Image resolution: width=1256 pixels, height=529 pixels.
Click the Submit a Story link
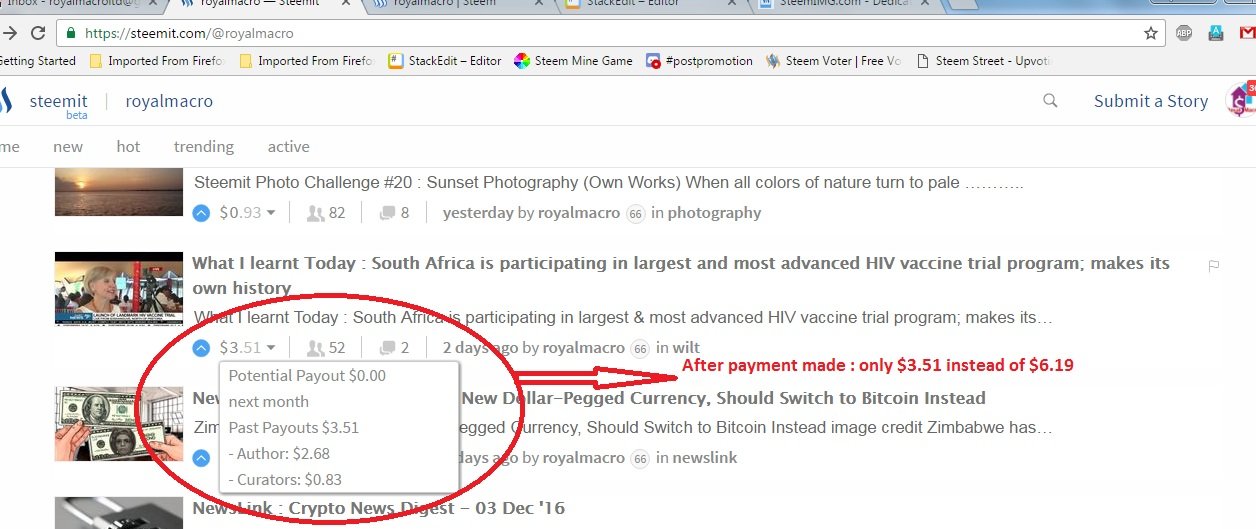[1151, 101]
